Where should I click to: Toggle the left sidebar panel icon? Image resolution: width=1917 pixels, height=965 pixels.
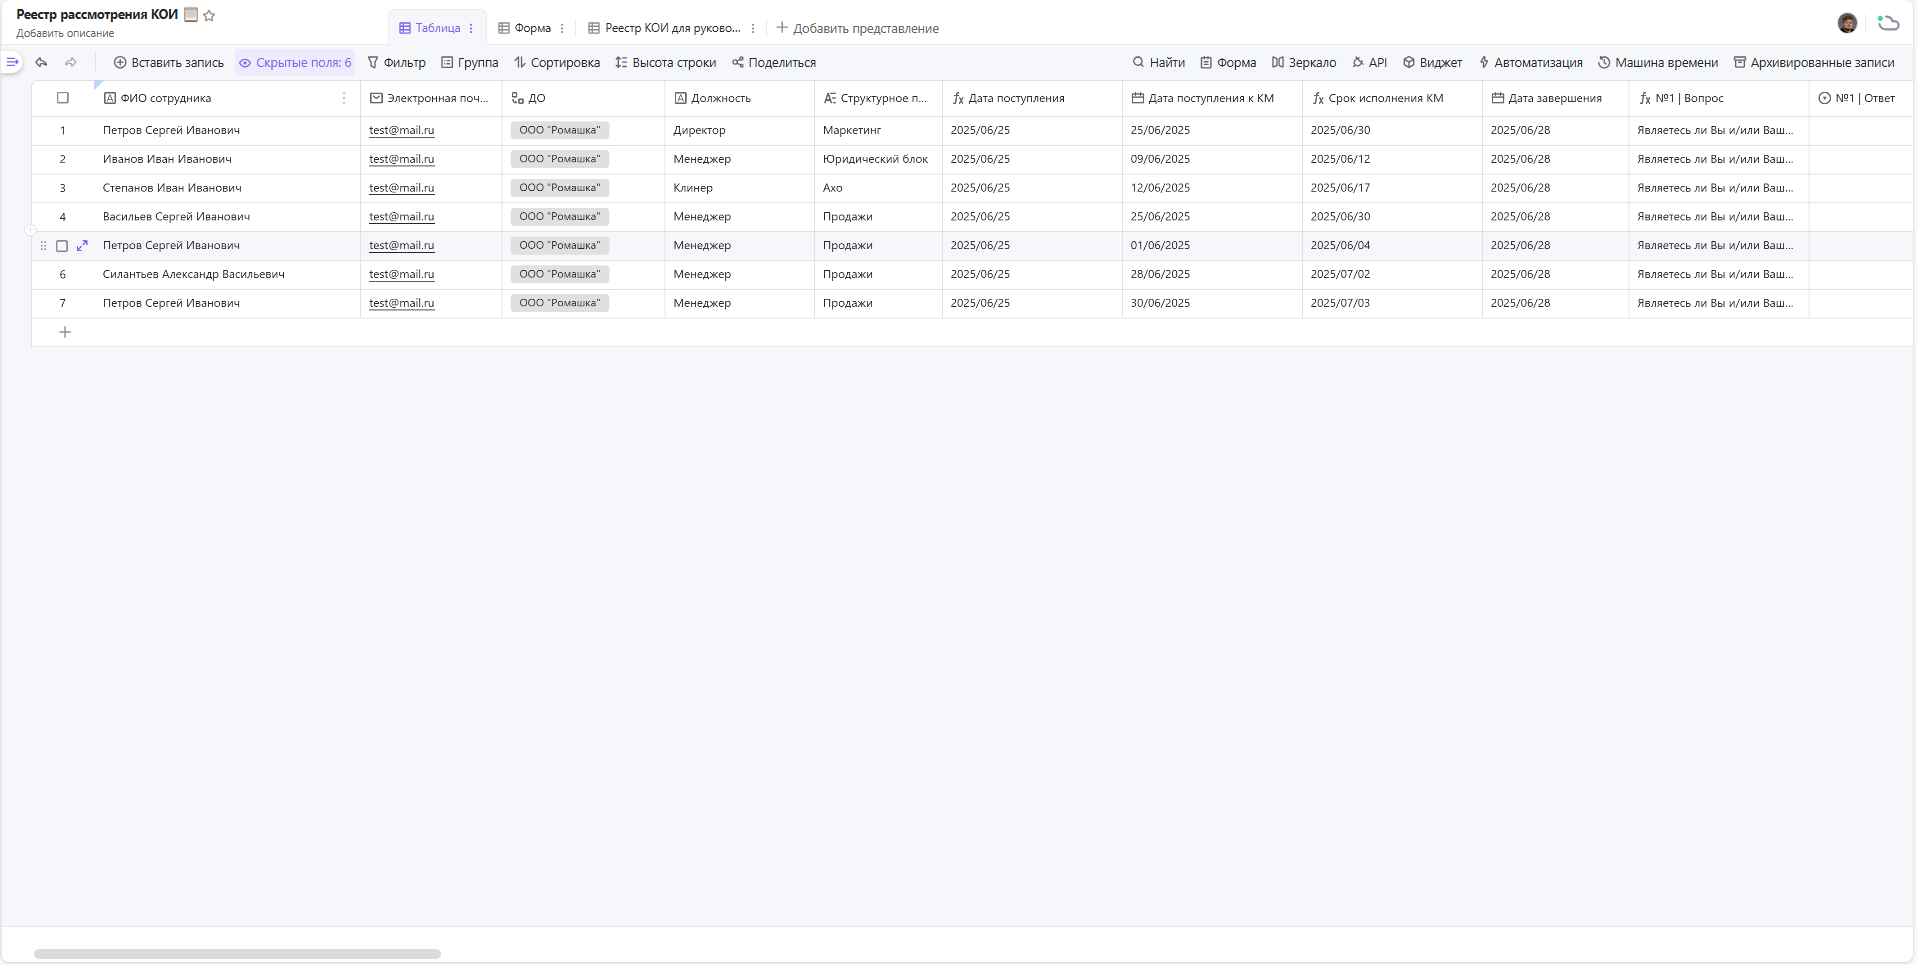coord(12,62)
